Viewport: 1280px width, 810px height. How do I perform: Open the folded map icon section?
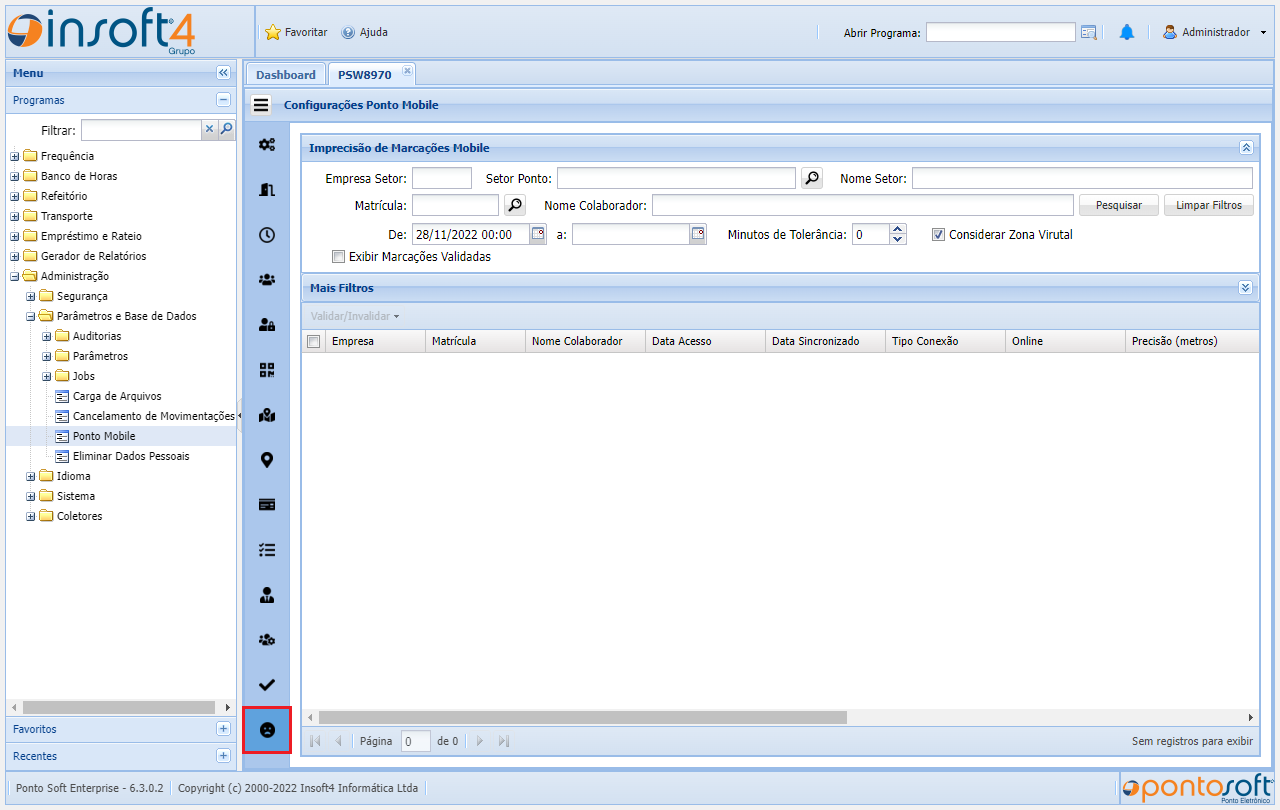pos(267,415)
